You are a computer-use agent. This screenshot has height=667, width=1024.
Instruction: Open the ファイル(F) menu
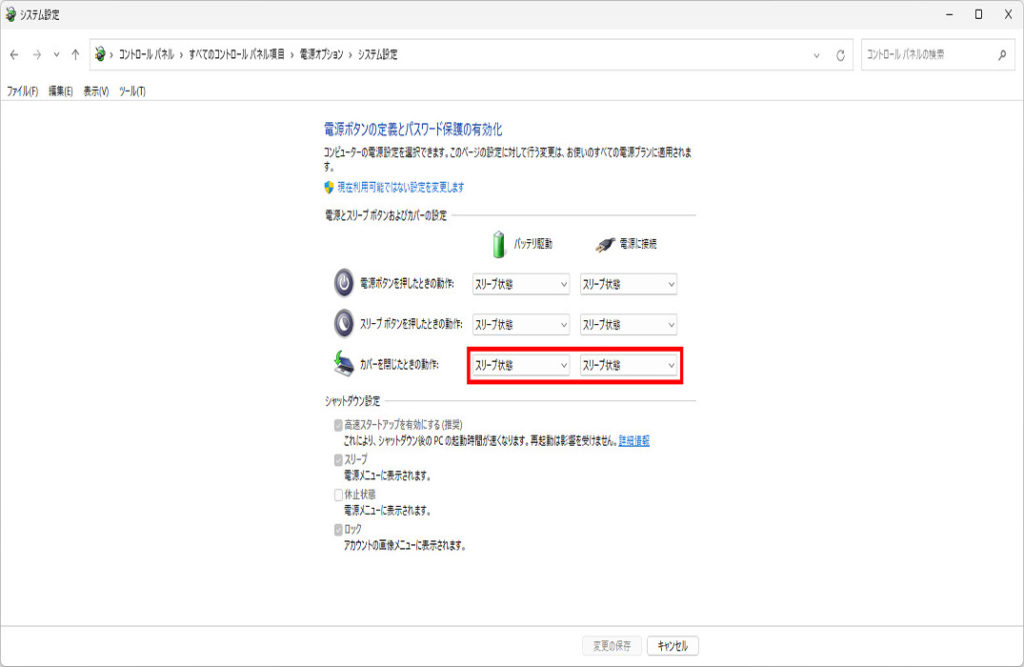(22, 91)
